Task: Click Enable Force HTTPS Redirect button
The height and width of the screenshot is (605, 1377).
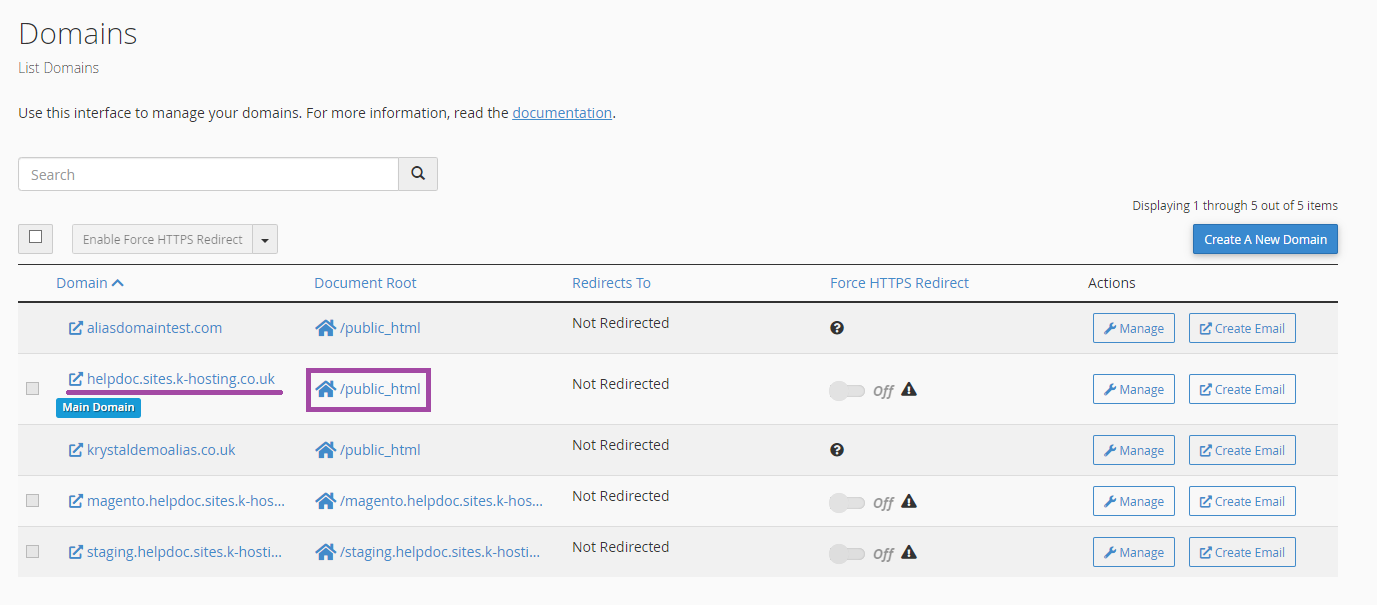Action: click(162, 239)
